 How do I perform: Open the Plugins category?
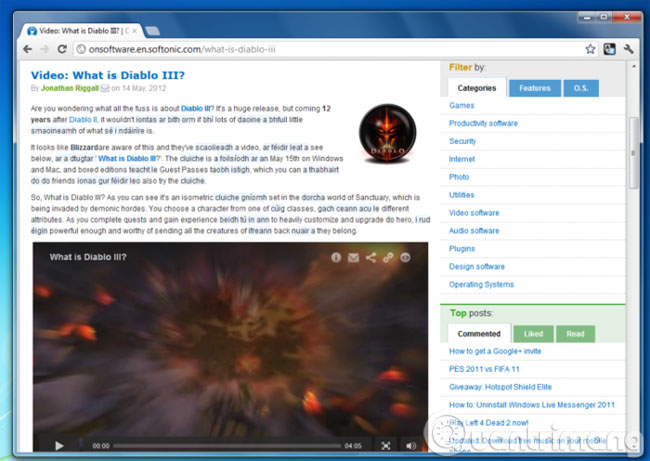[462, 248]
